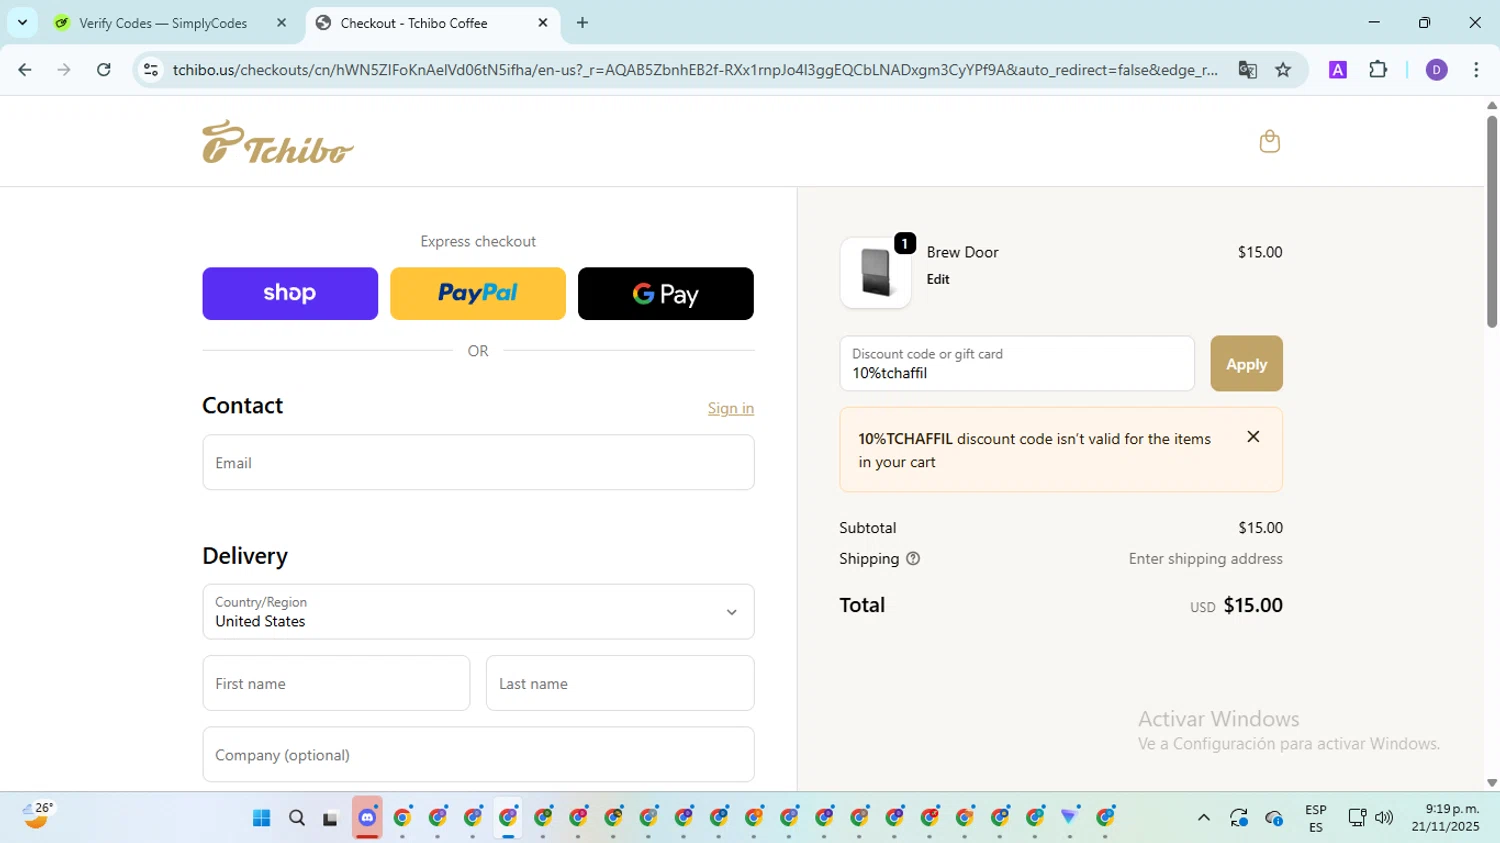The height and width of the screenshot is (843, 1500).
Task: Click the "Express checkout" heading text
Action: 478,241
